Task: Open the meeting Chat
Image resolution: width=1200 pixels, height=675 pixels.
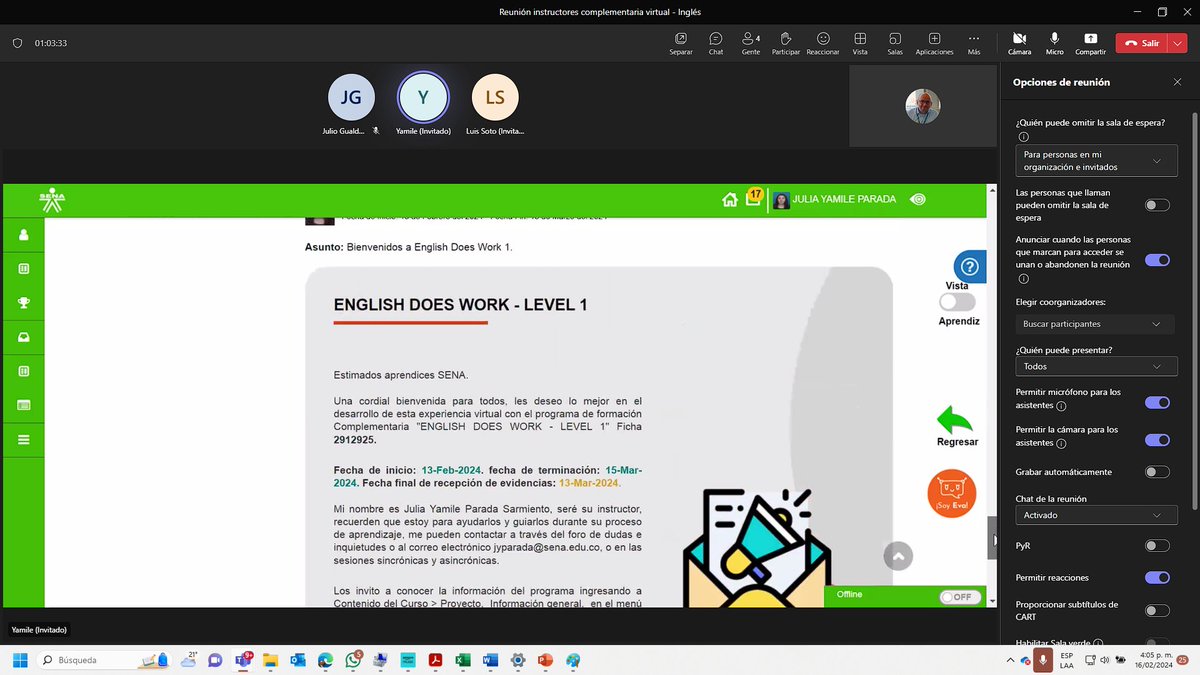Action: 716,39
